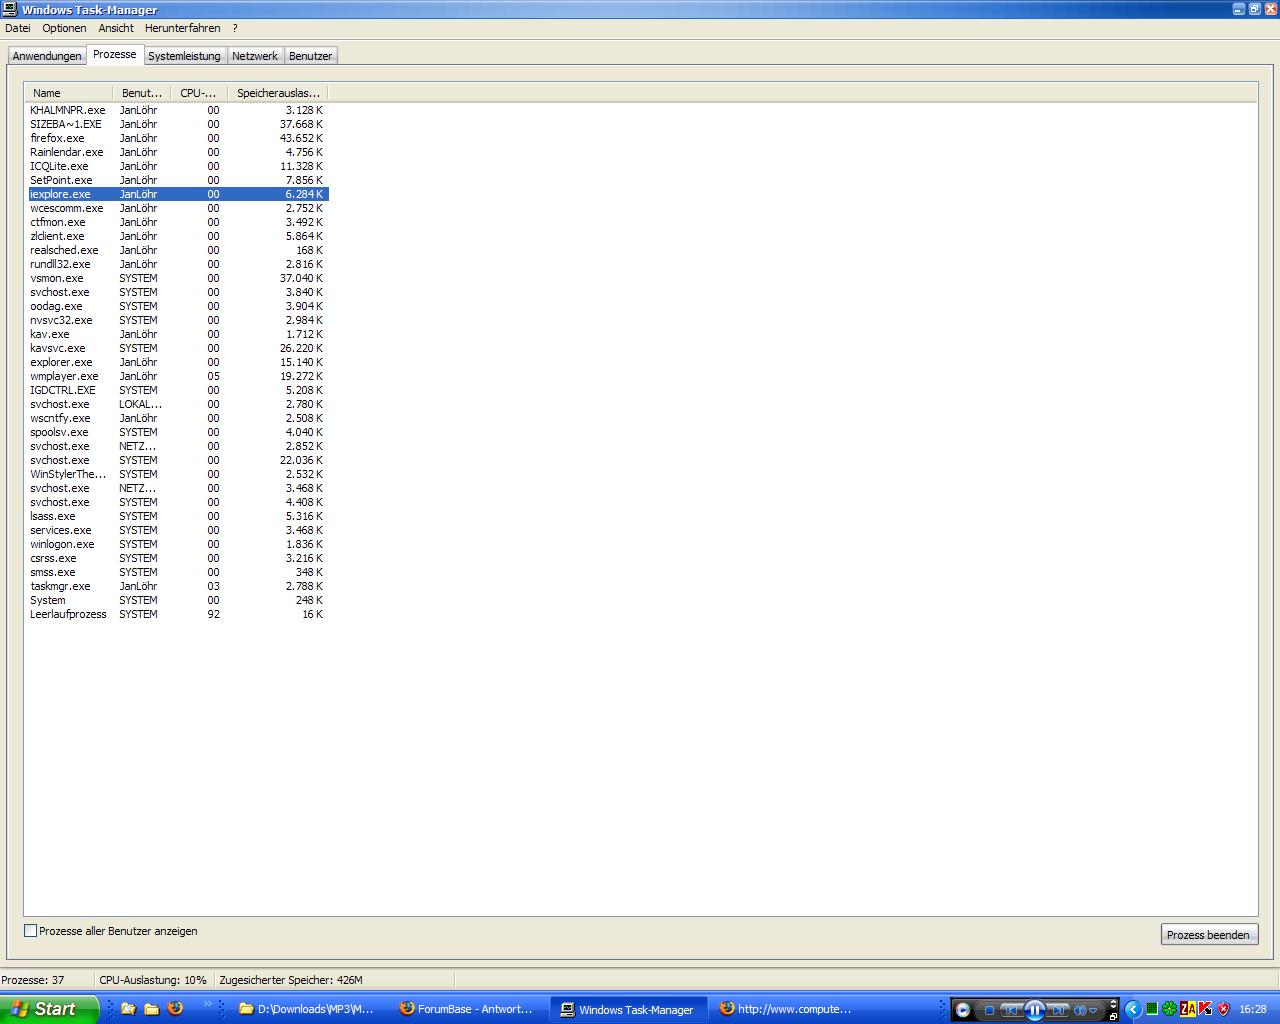Viewport: 1280px width, 1024px height.
Task: Click the second folder icon in Quick Launch
Action: [151, 1009]
